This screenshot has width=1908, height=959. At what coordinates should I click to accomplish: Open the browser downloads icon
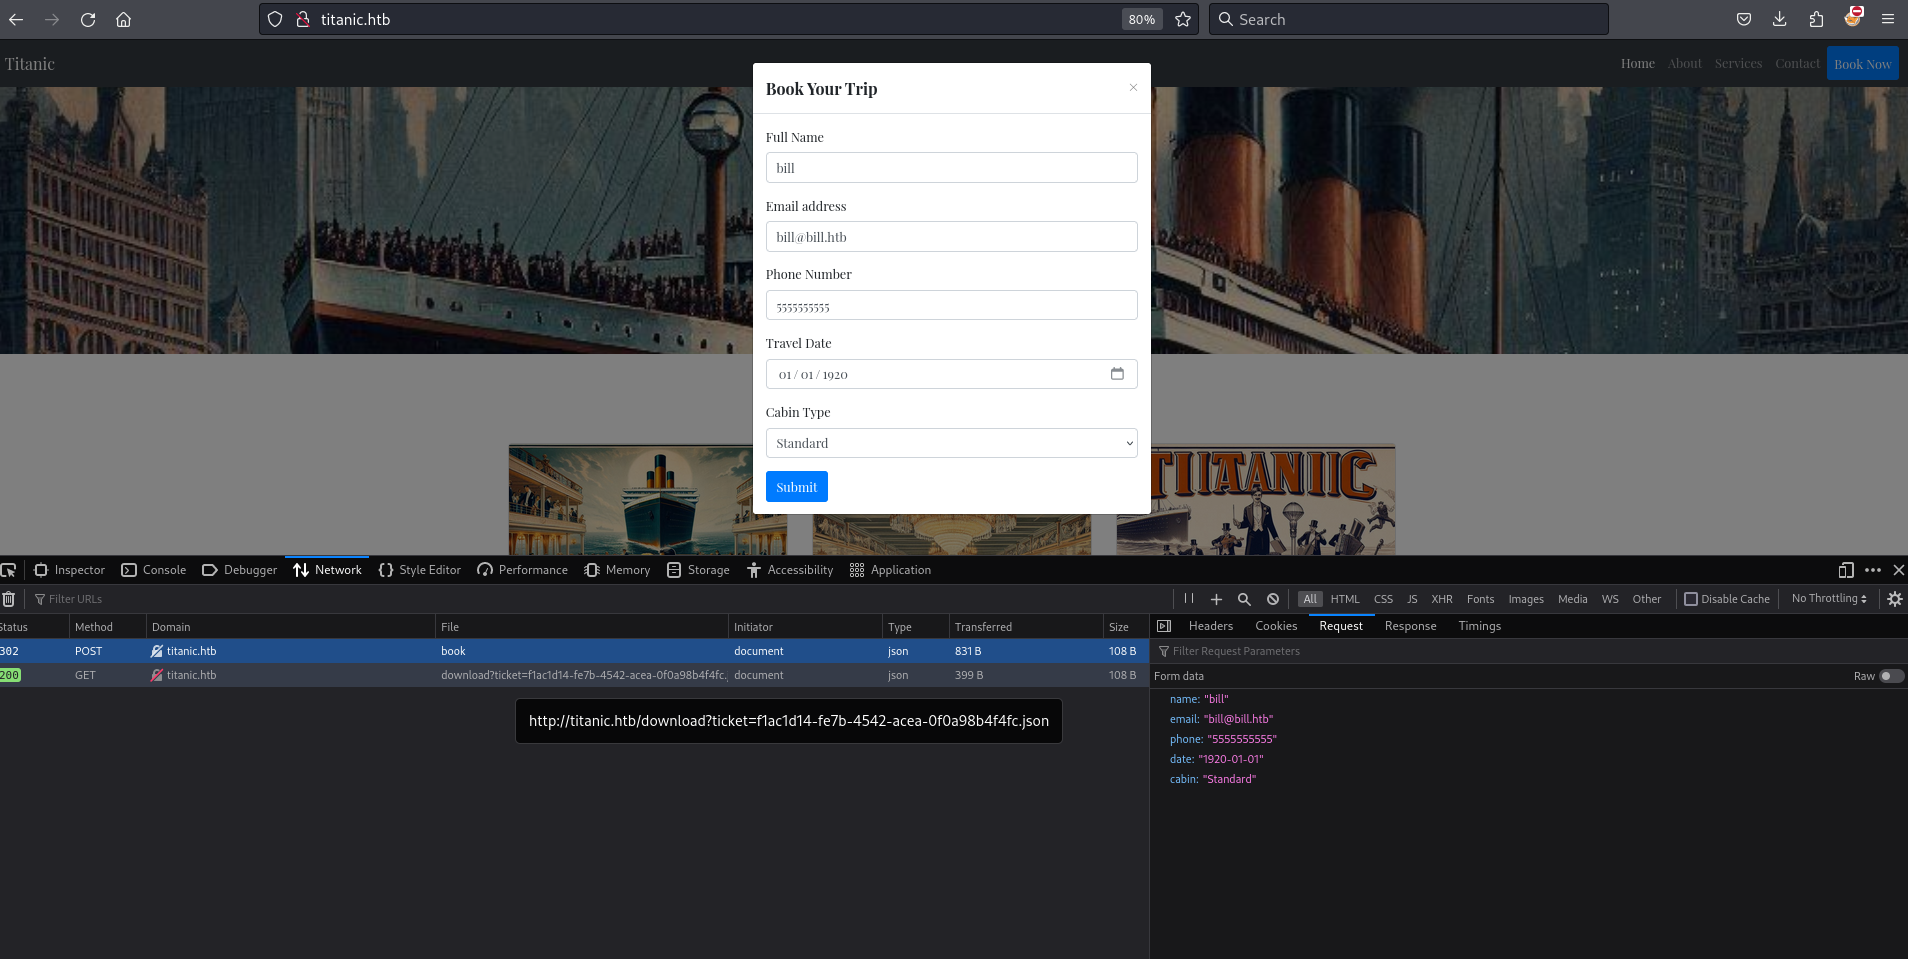[x=1780, y=19]
